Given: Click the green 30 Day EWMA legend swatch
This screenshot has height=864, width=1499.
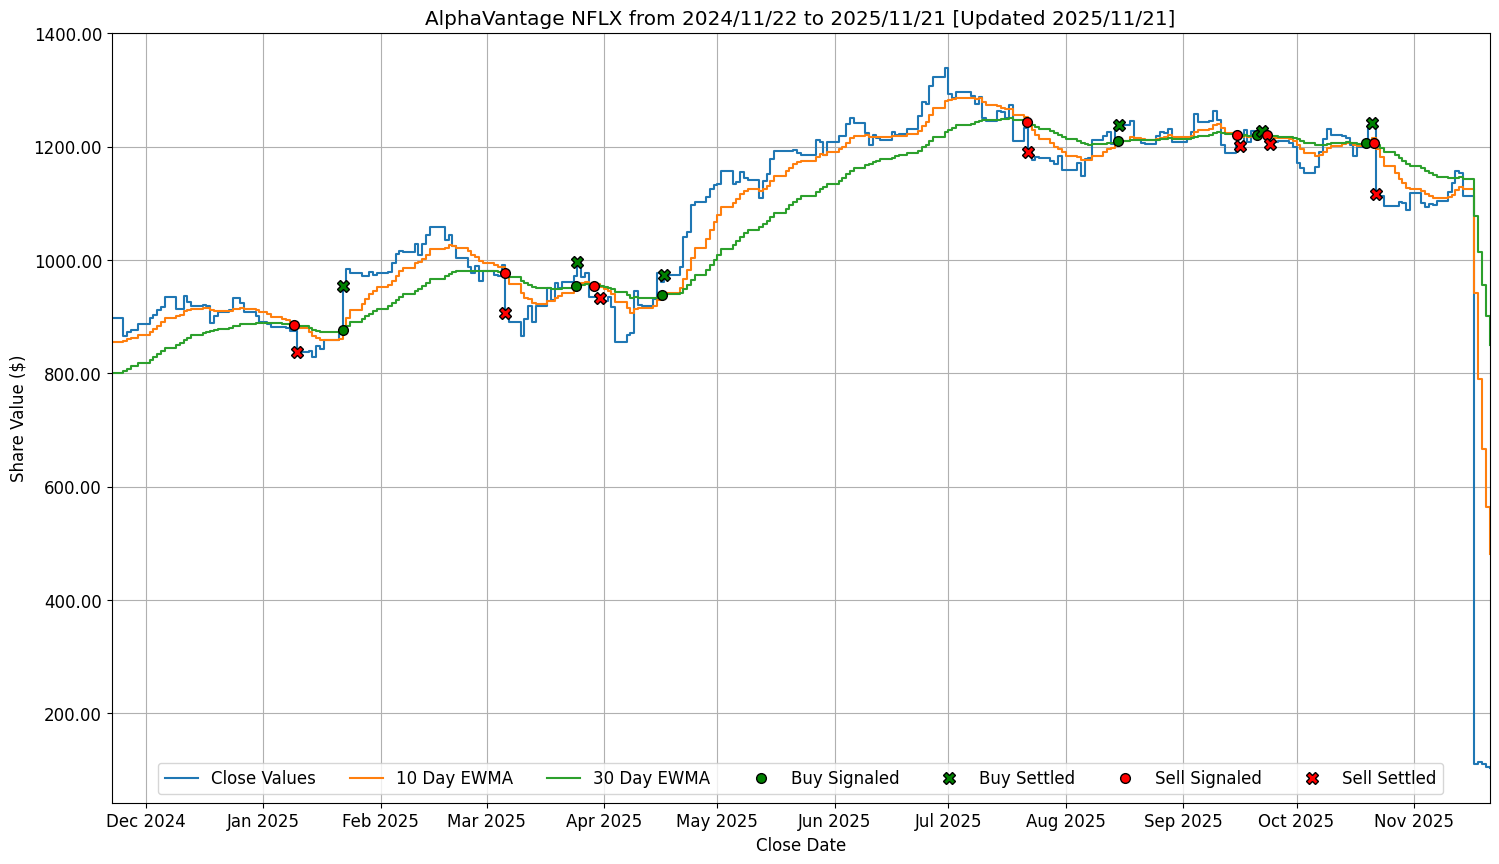Looking at the screenshot, I should coord(565,778).
